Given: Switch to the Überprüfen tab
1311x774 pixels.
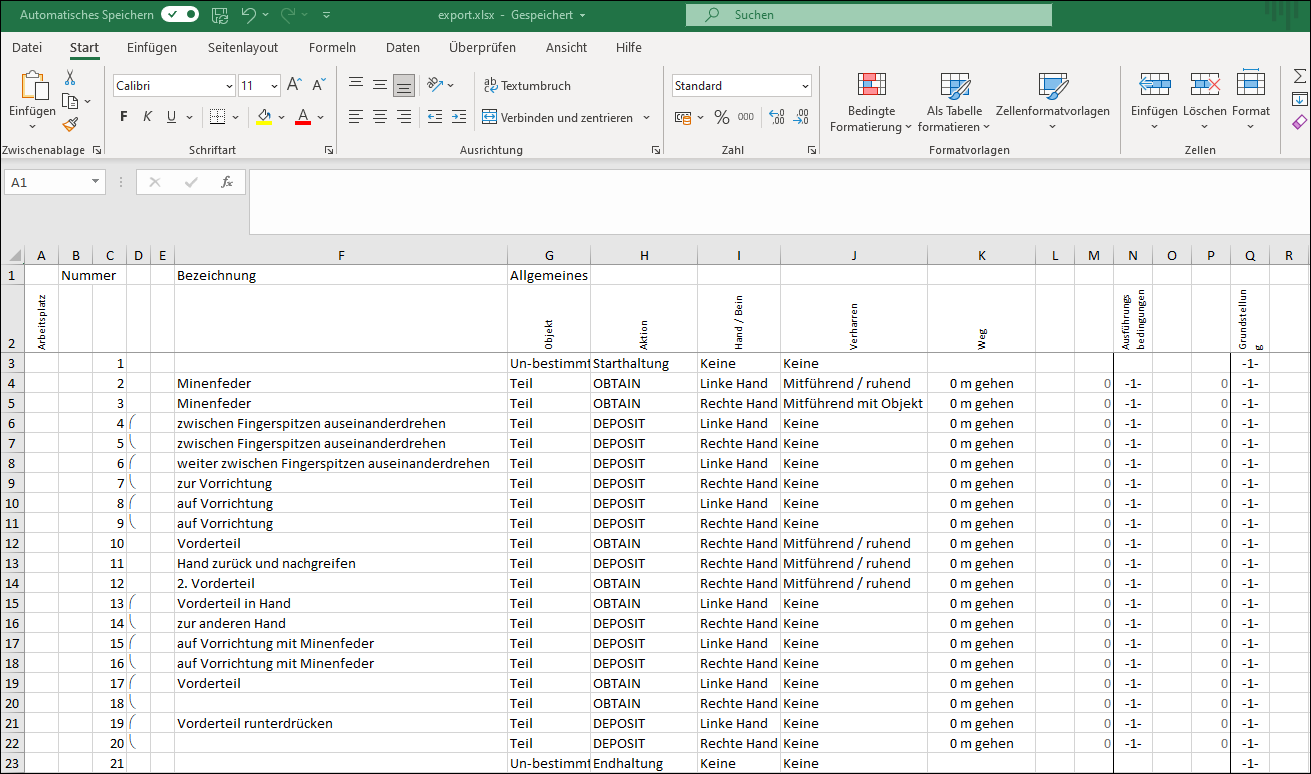Looking at the screenshot, I should tap(483, 47).
